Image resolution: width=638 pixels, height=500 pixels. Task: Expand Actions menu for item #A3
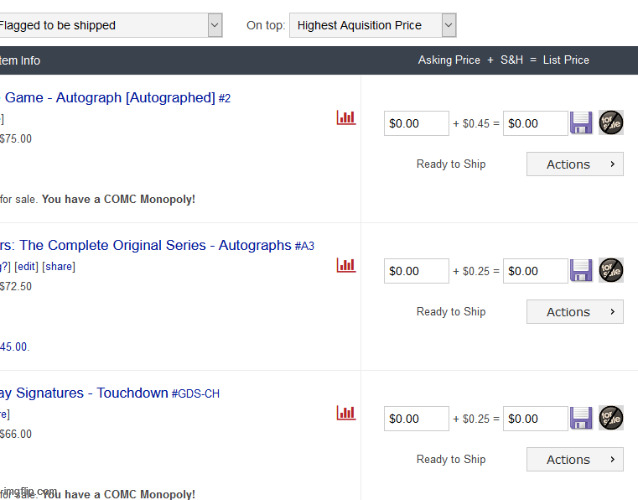click(575, 312)
